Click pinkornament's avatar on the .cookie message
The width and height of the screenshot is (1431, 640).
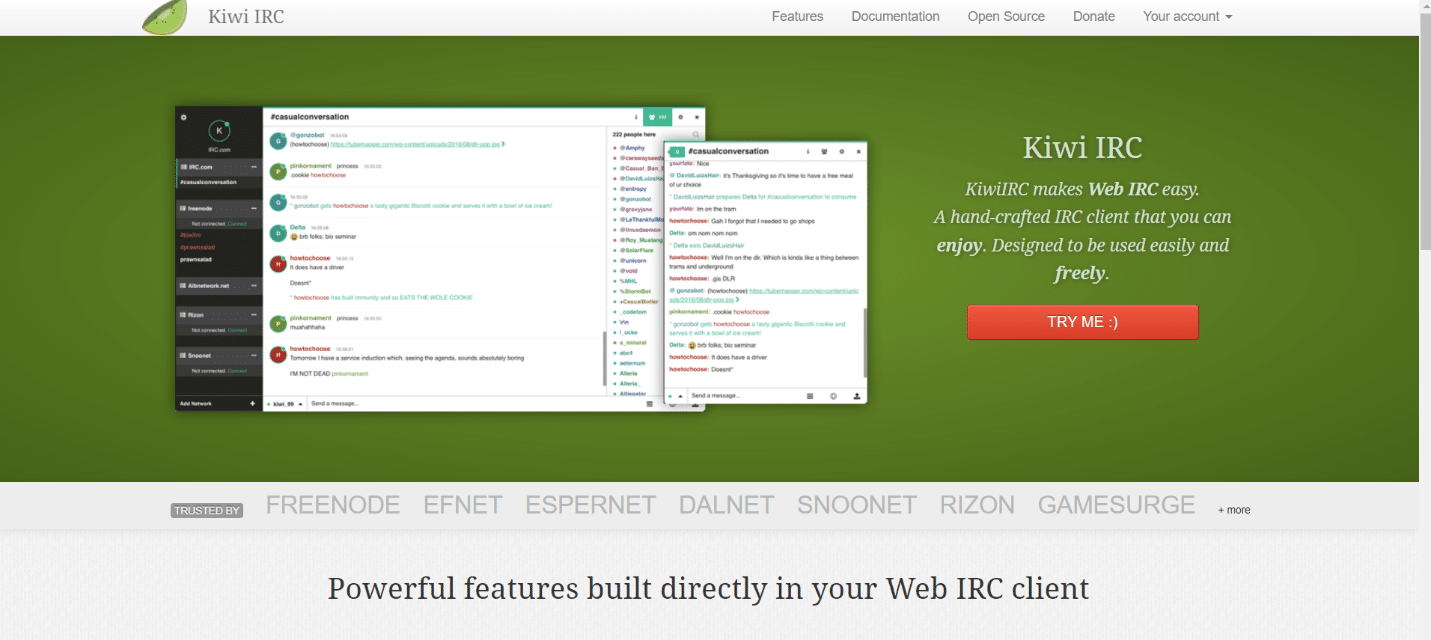(278, 172)
